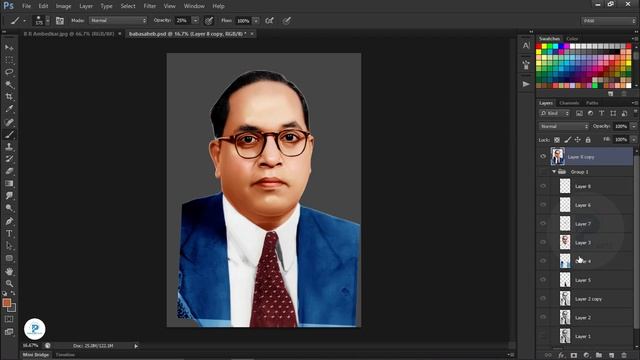
Task: Toggle visibility of Layer 5
Action: [x=543, y=280]
